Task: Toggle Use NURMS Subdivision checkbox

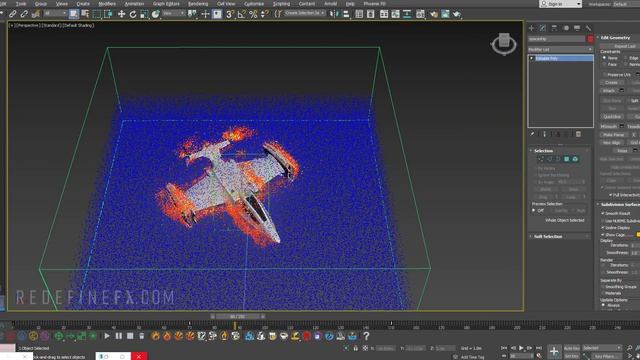Action: 603,221
